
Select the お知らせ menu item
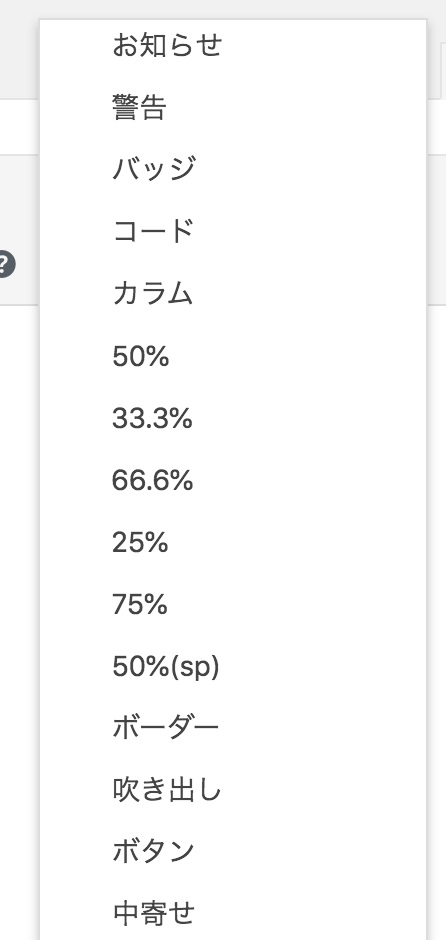point(233,46)
